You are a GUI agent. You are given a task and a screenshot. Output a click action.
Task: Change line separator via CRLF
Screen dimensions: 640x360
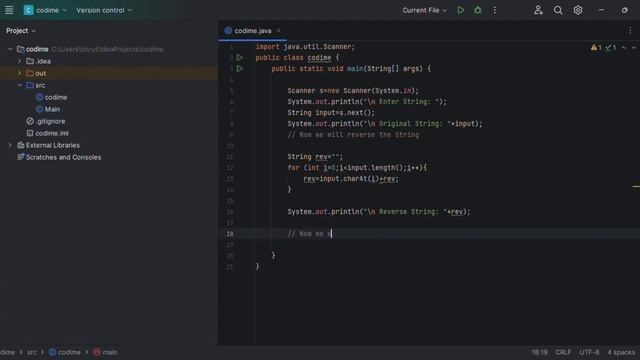(x=563, y=352)
